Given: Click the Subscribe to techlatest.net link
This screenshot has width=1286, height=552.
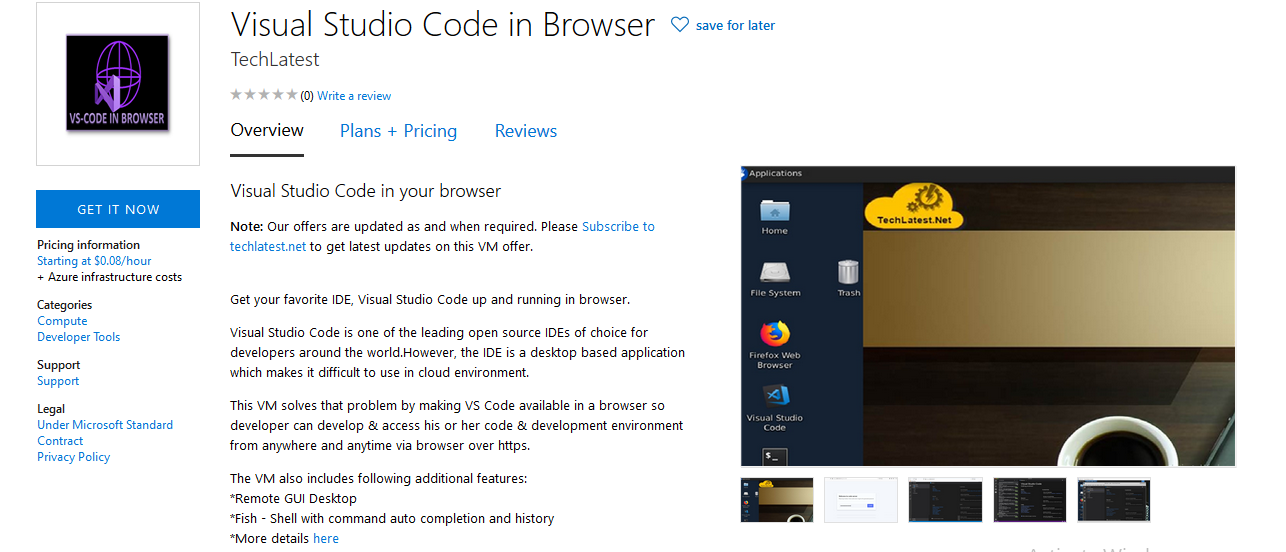Looking at the screenshot, I should click(442, 236).
